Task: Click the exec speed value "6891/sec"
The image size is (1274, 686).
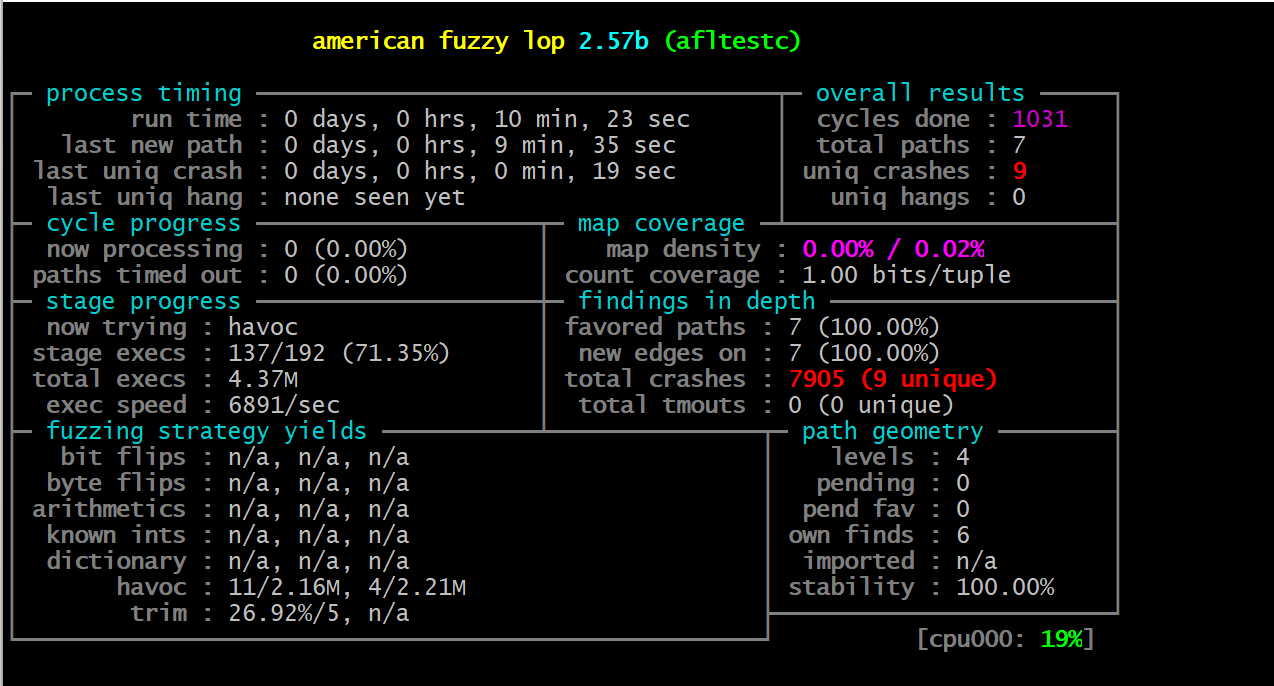Action: pos(284,406)
